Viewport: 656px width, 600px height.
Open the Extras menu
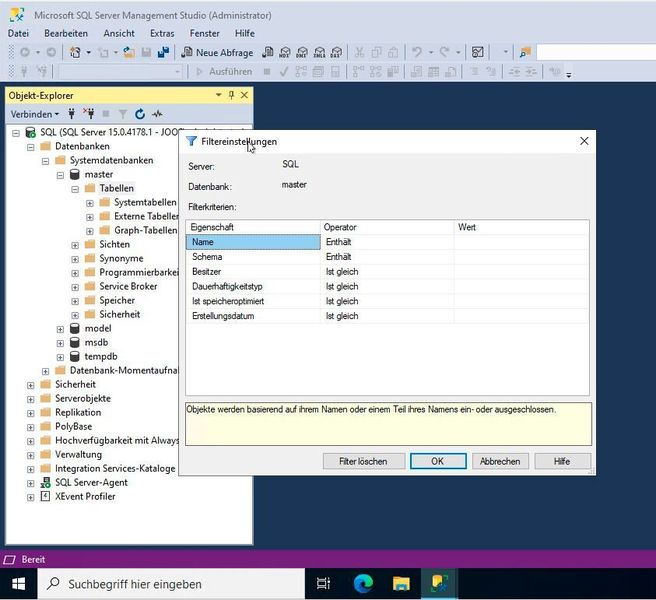pyautogui.click(x=162, y=33)
